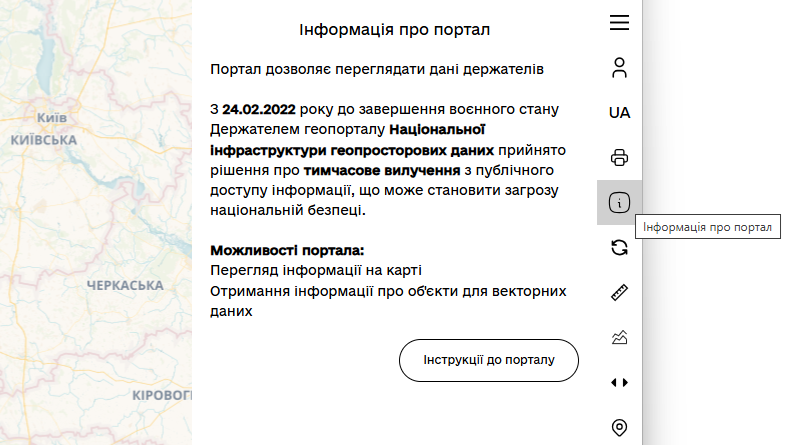Open the hamburger menu
This screenshot has width=791, height=445.
[x=619, y=23]
